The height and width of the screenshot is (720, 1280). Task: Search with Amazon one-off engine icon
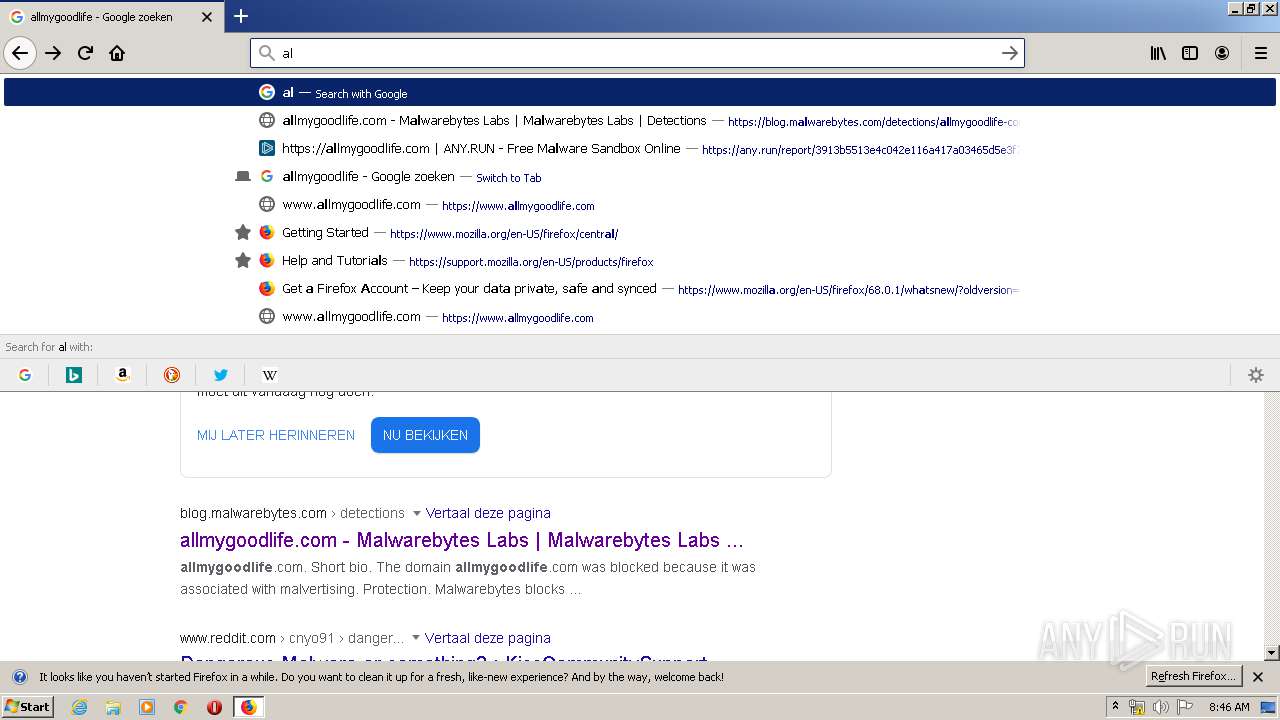coord(123,375)
